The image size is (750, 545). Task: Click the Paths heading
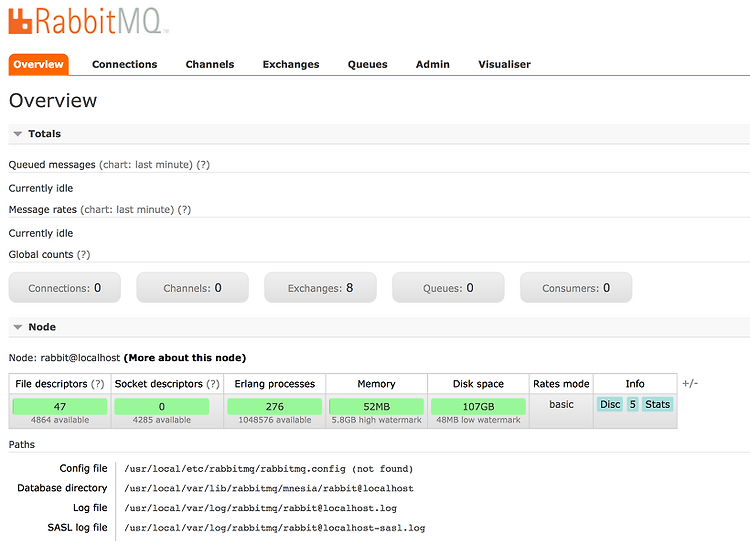tap(22, 445)
